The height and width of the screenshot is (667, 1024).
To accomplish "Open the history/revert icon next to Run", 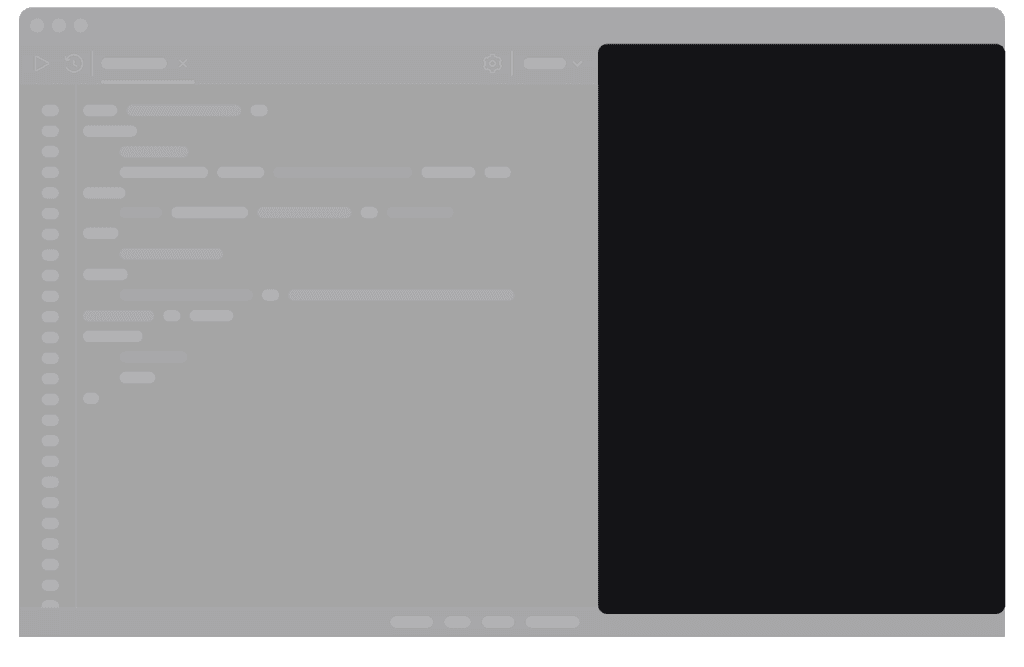I will (72, 63).
